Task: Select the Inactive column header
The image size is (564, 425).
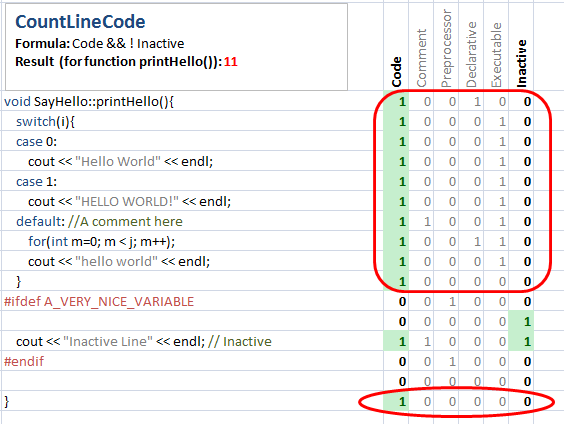Action: tap(521, 63)
